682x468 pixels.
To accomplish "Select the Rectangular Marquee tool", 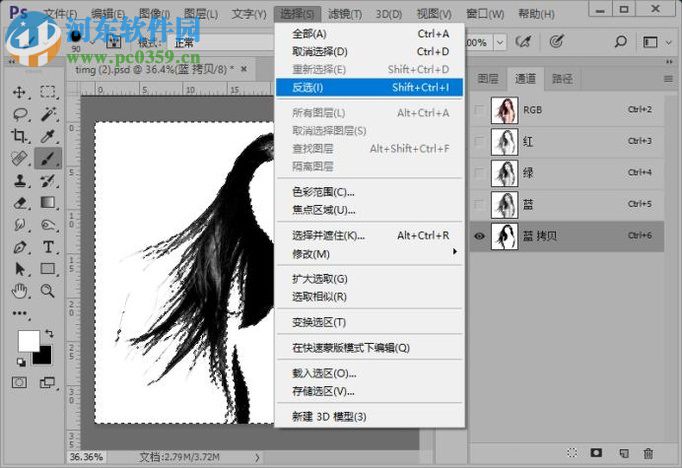I will (47, 92).
